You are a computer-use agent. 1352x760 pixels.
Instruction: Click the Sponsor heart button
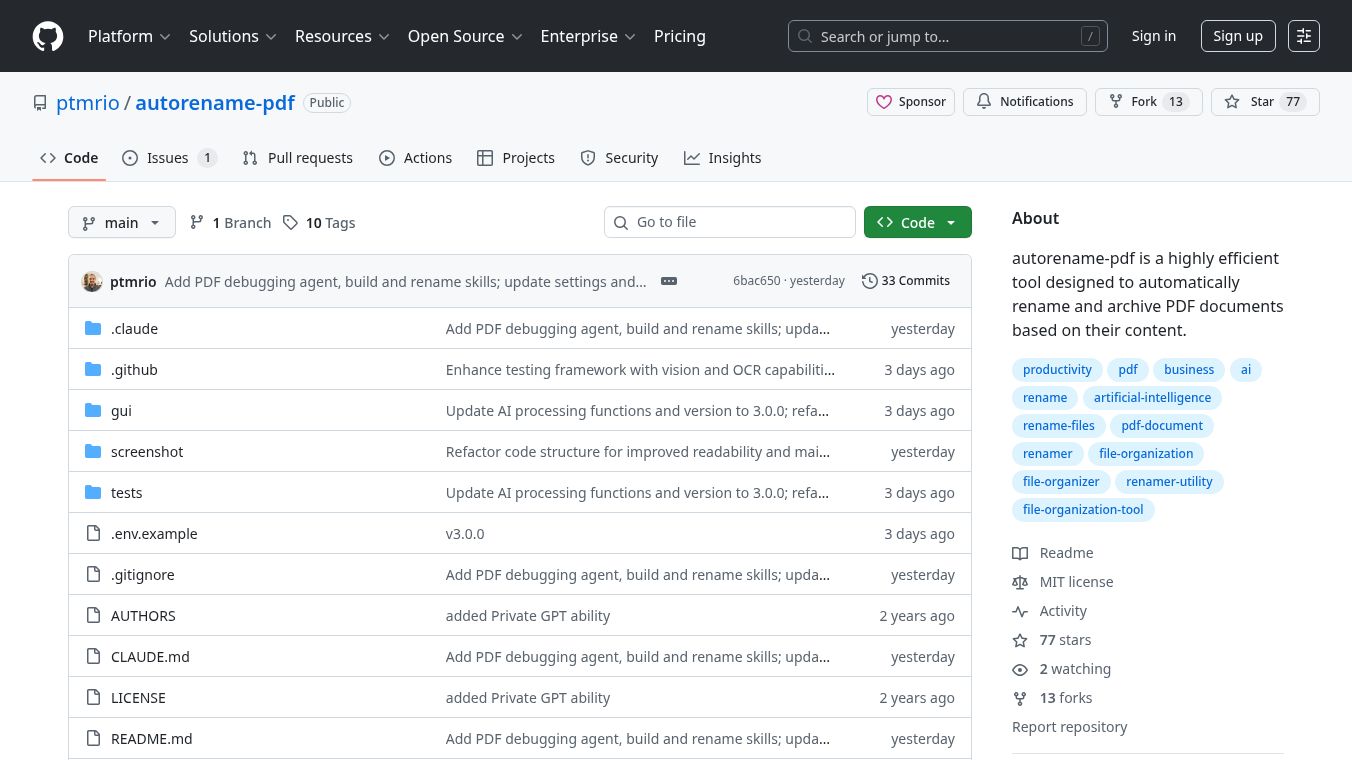point(911,102)
